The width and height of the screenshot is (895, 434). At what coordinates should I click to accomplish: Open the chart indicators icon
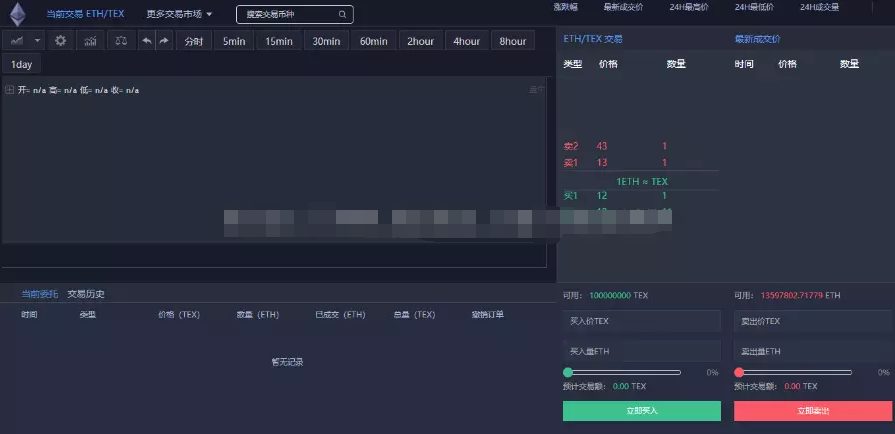[91, 41]
